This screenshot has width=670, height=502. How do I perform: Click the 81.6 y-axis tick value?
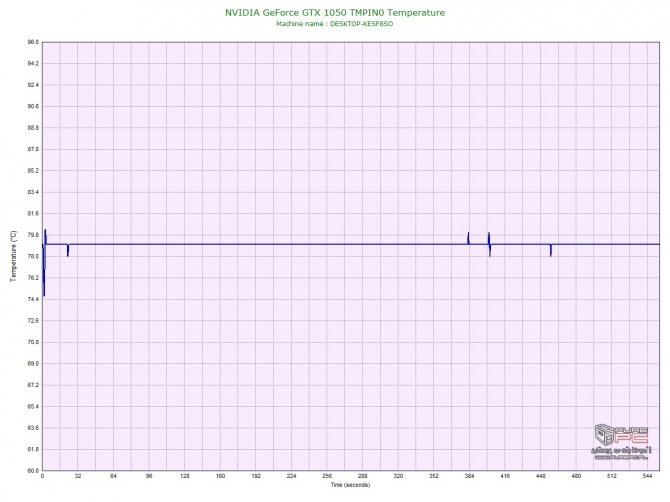click(33, 214)
